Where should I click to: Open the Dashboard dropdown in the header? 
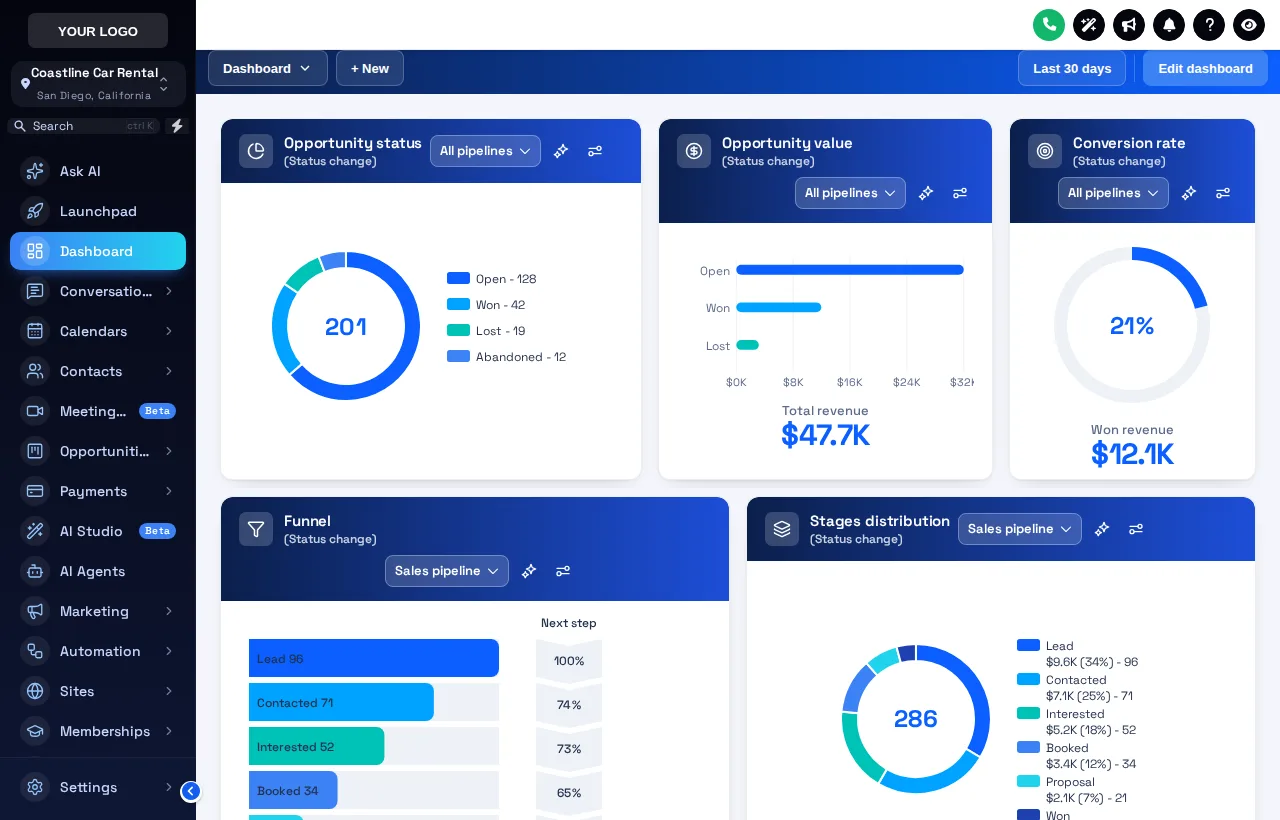click(x=268, y=68)
